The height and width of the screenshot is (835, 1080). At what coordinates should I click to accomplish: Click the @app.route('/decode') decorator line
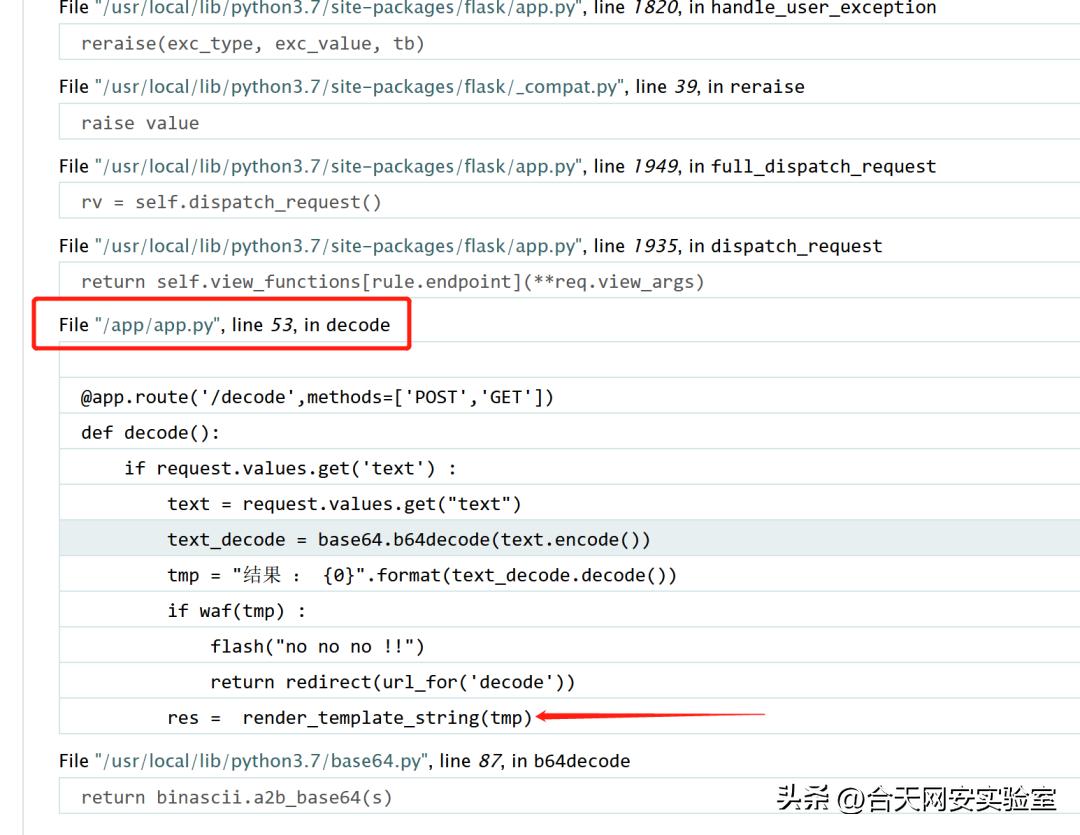click(x=569, y=396)
